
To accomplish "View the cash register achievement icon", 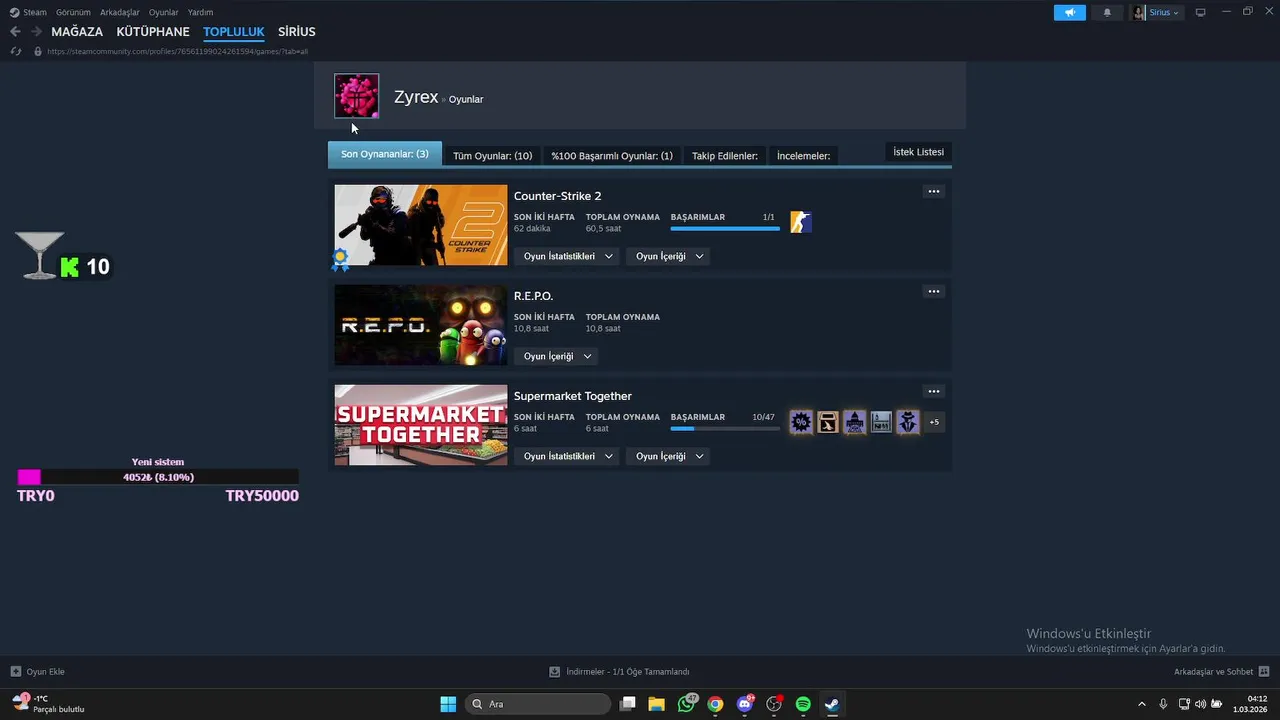I will click(881, 422).
